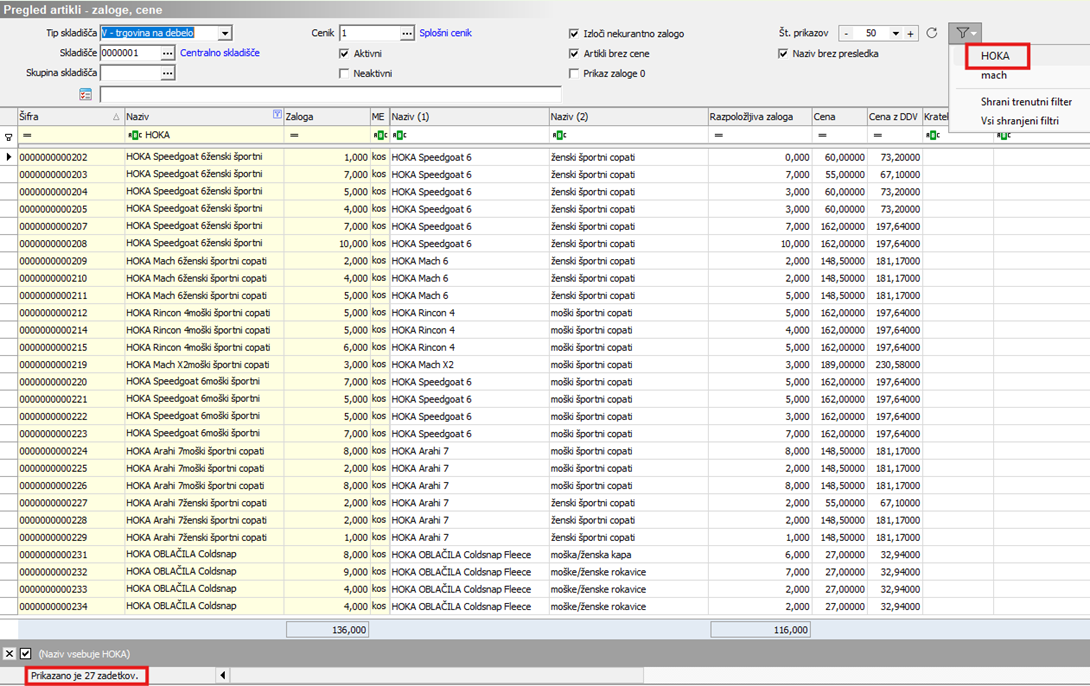1090x686 pixels.
Task: Click Cena z DDV cell 230,58000
Action: tap(897, 364)
